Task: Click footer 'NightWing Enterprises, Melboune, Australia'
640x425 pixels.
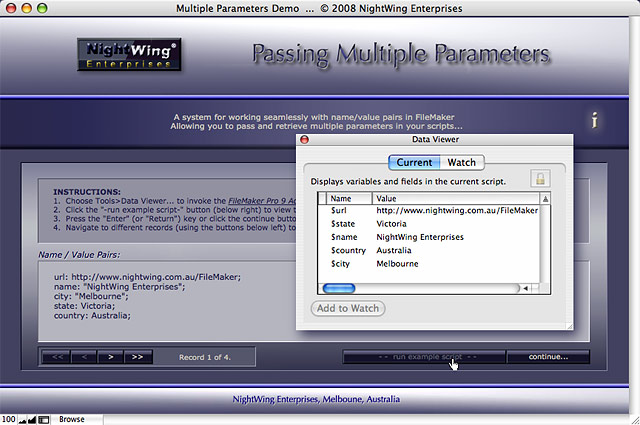Action: (316, 399)
